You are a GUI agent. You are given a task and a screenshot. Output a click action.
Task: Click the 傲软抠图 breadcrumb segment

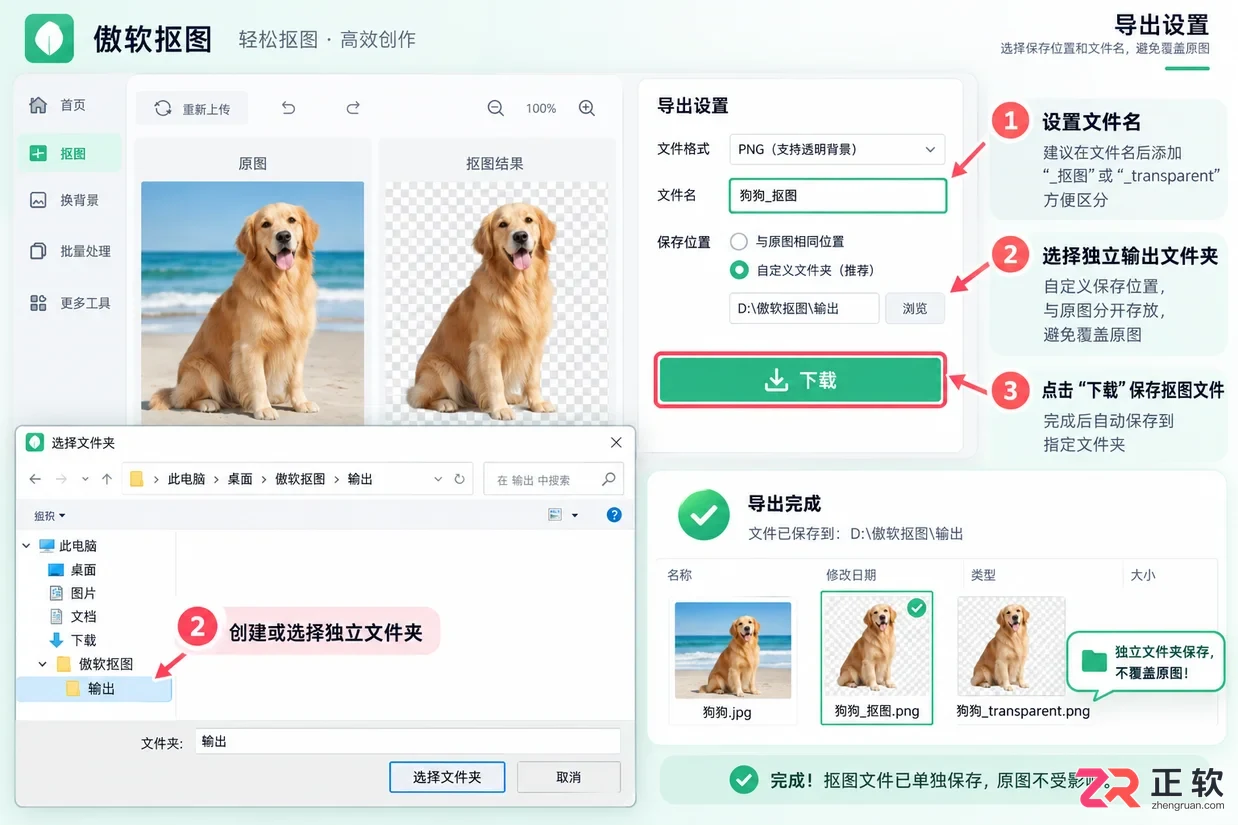(300, 479)
